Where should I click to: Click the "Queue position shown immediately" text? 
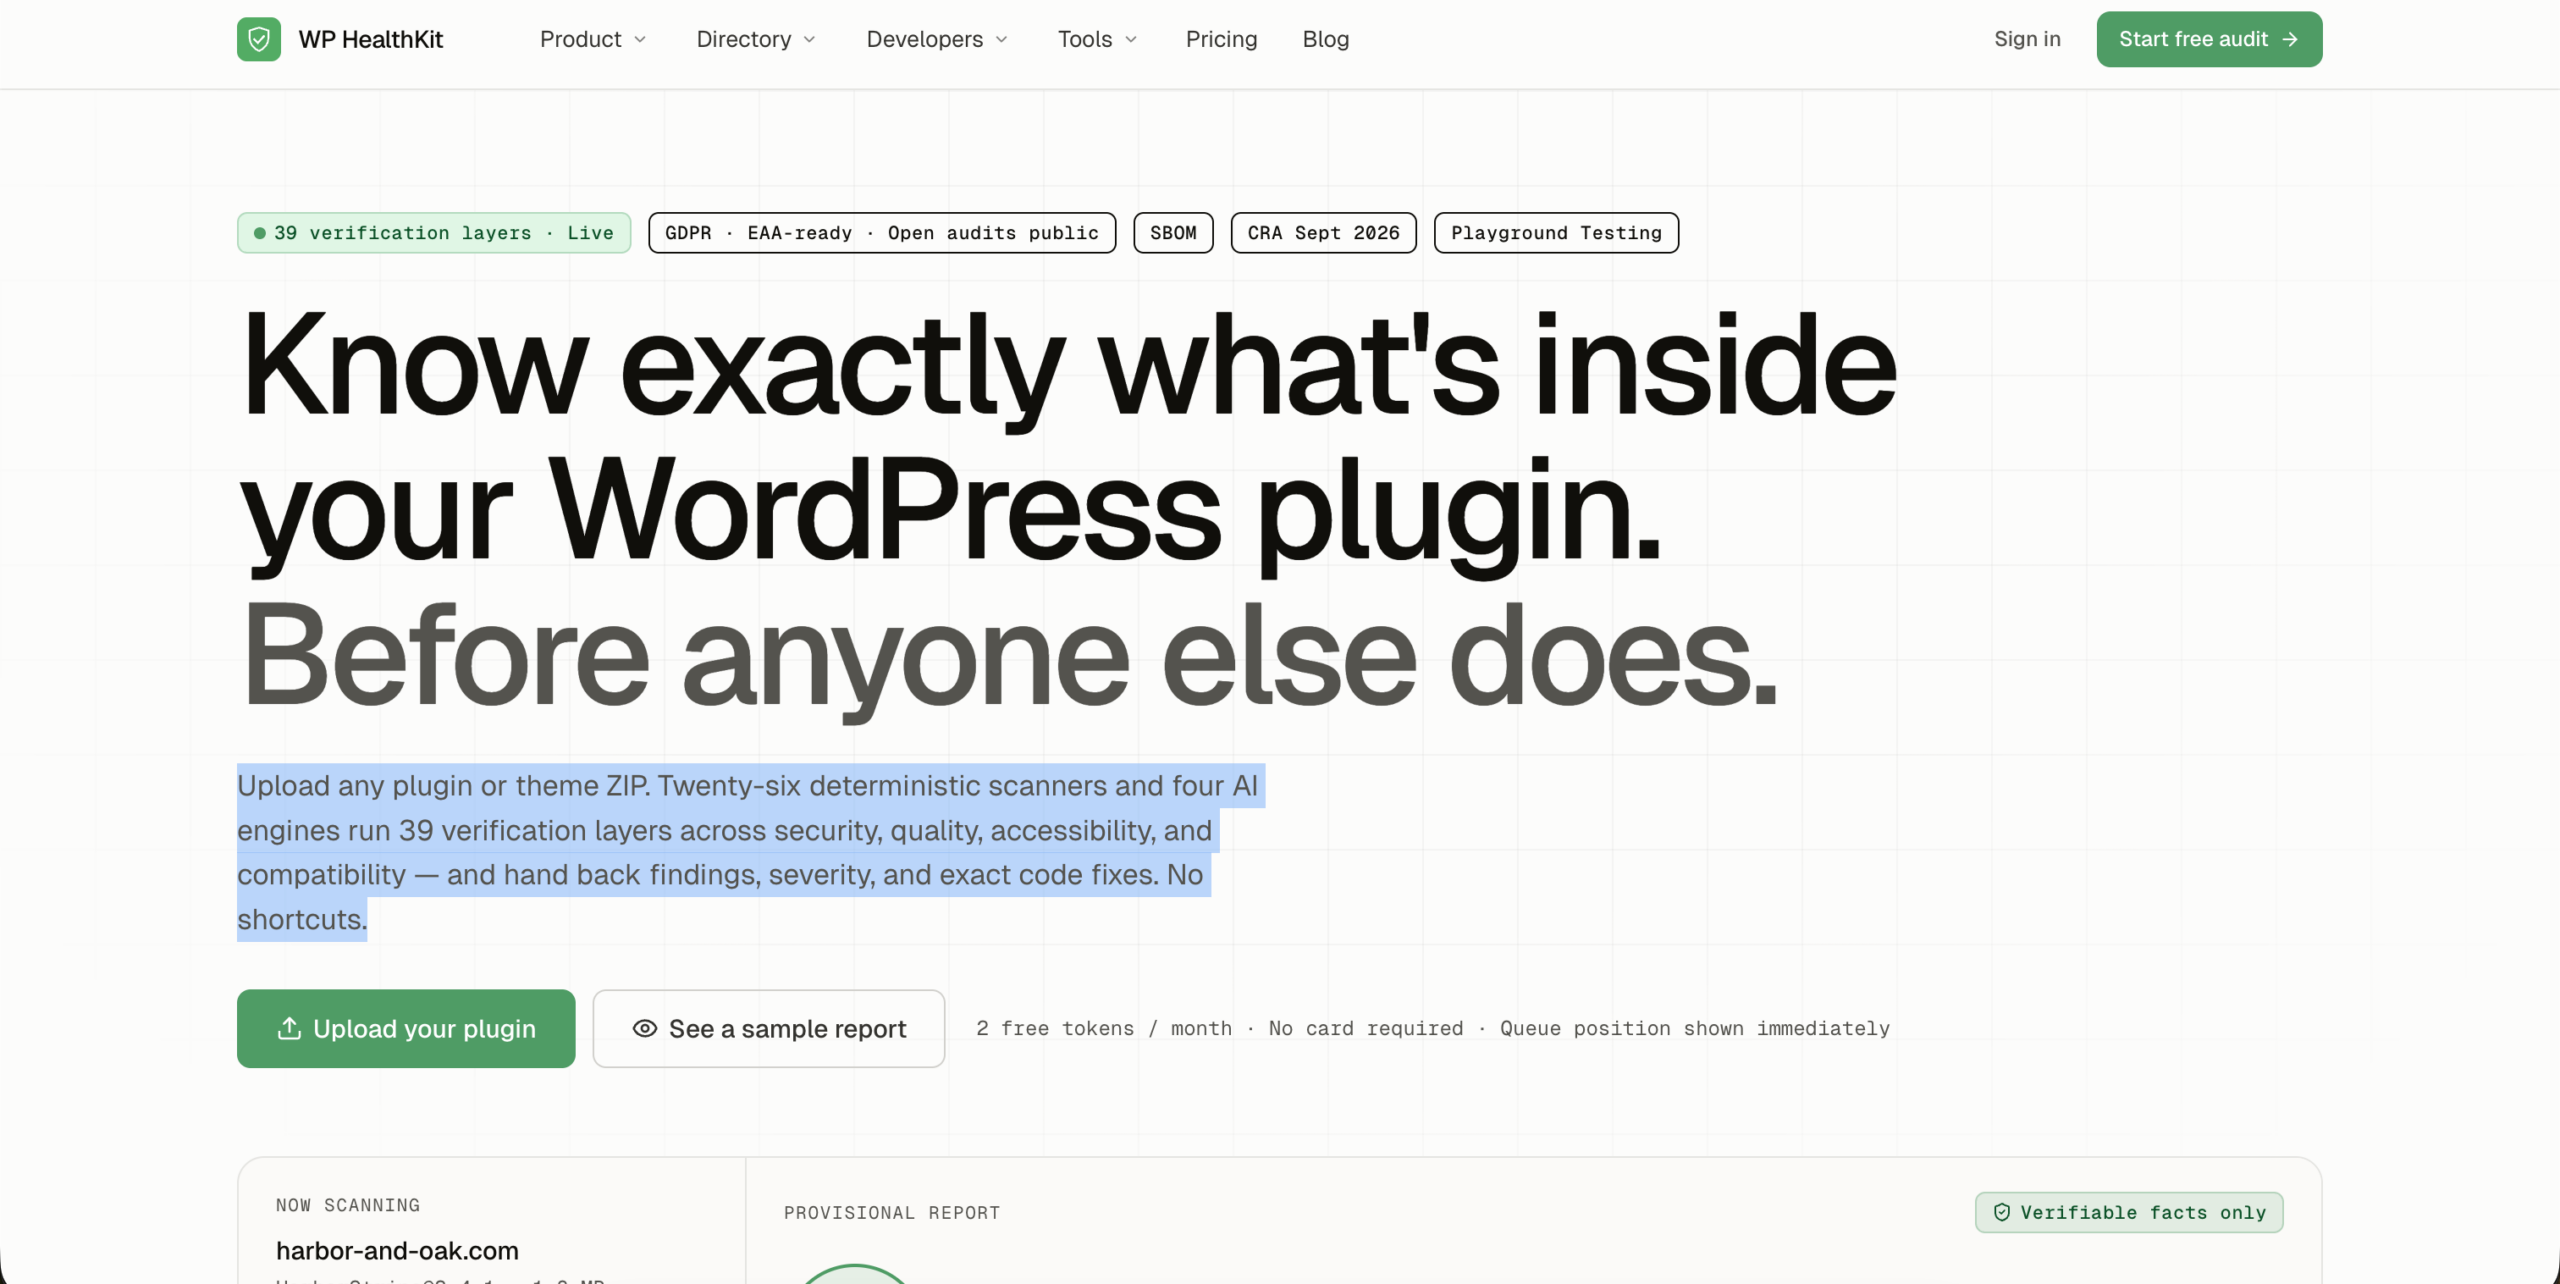point(1695,1028)
